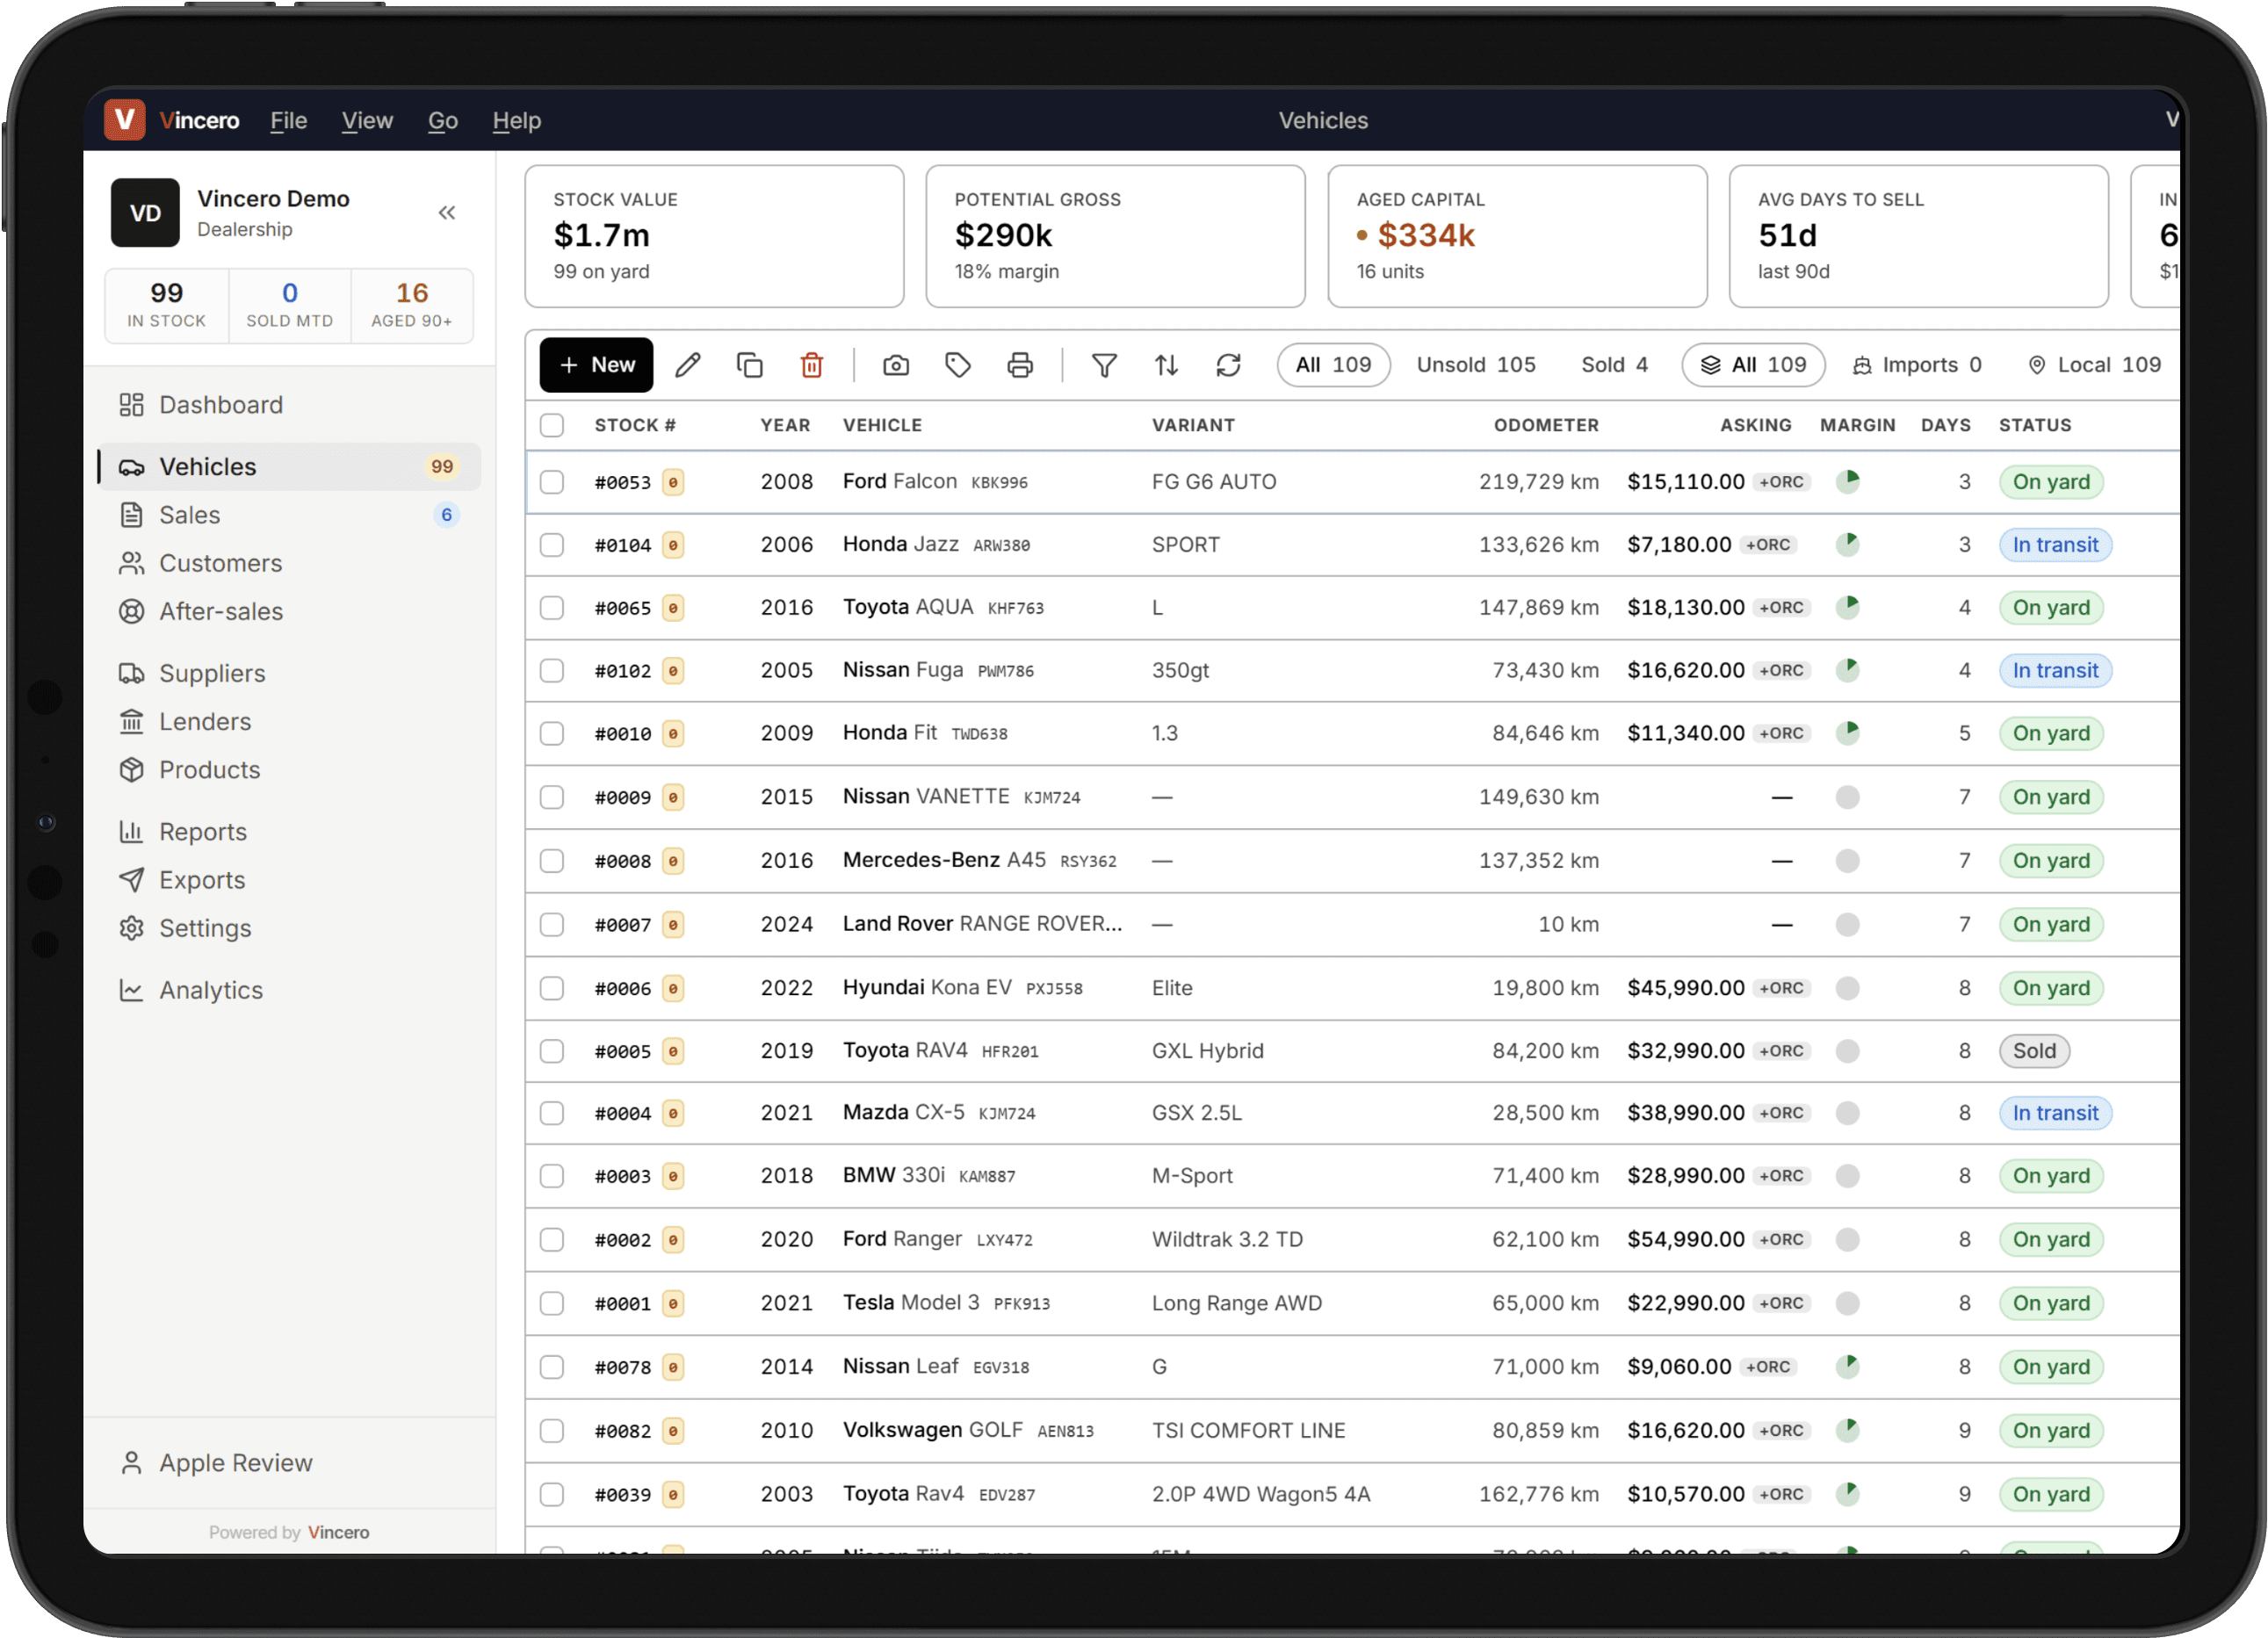Click the 16 AGED 90+ stat

click(x=411, y=305)
